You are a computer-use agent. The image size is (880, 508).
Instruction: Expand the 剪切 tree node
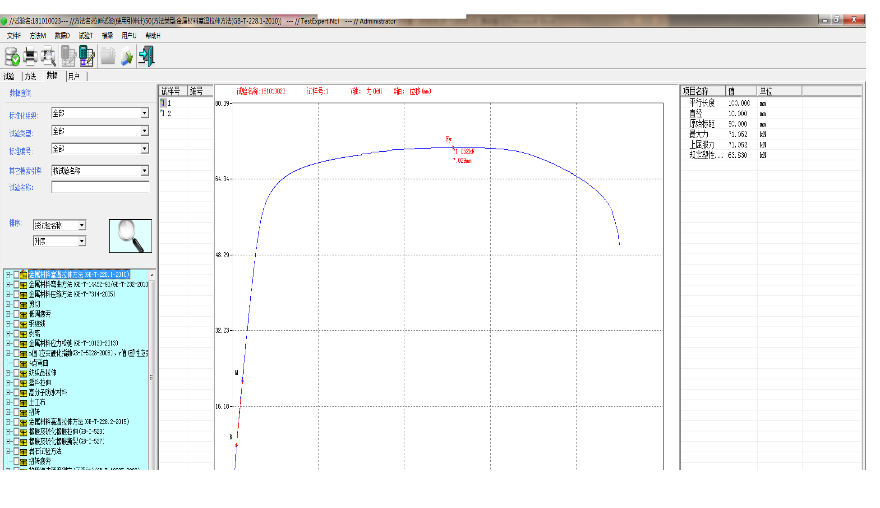point(8,304)
